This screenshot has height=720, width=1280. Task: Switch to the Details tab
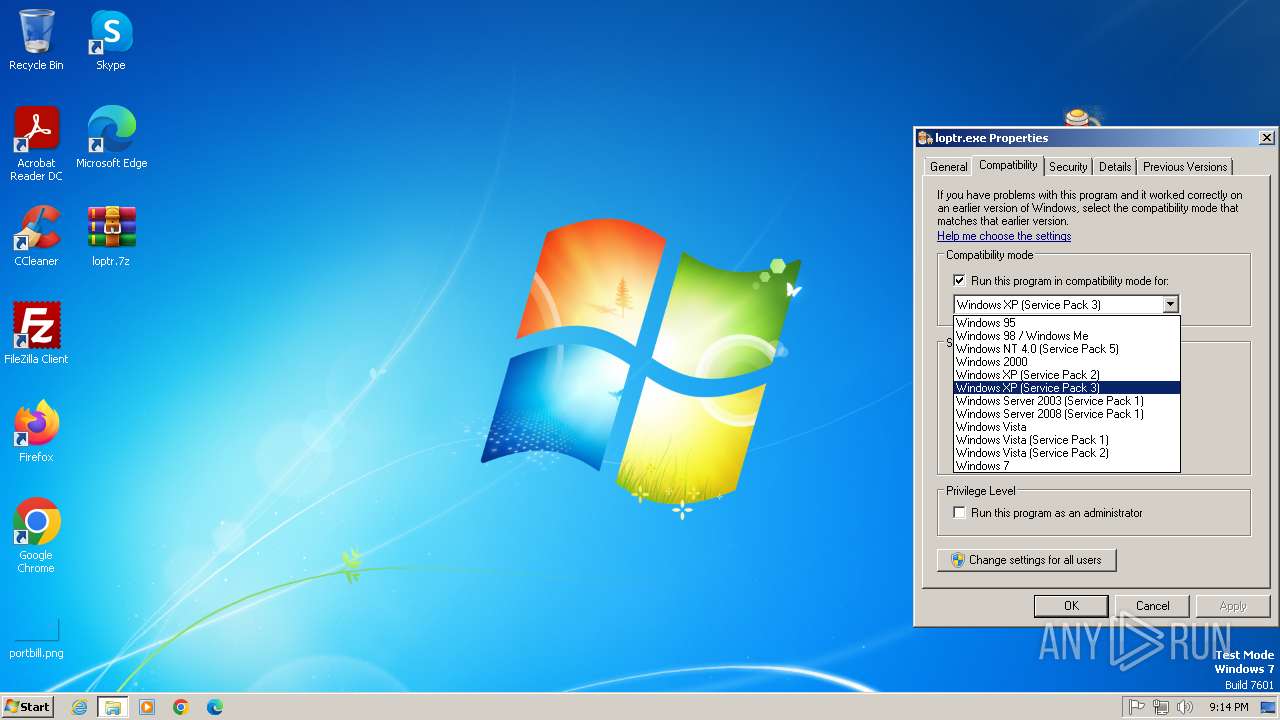point(1115,167)
